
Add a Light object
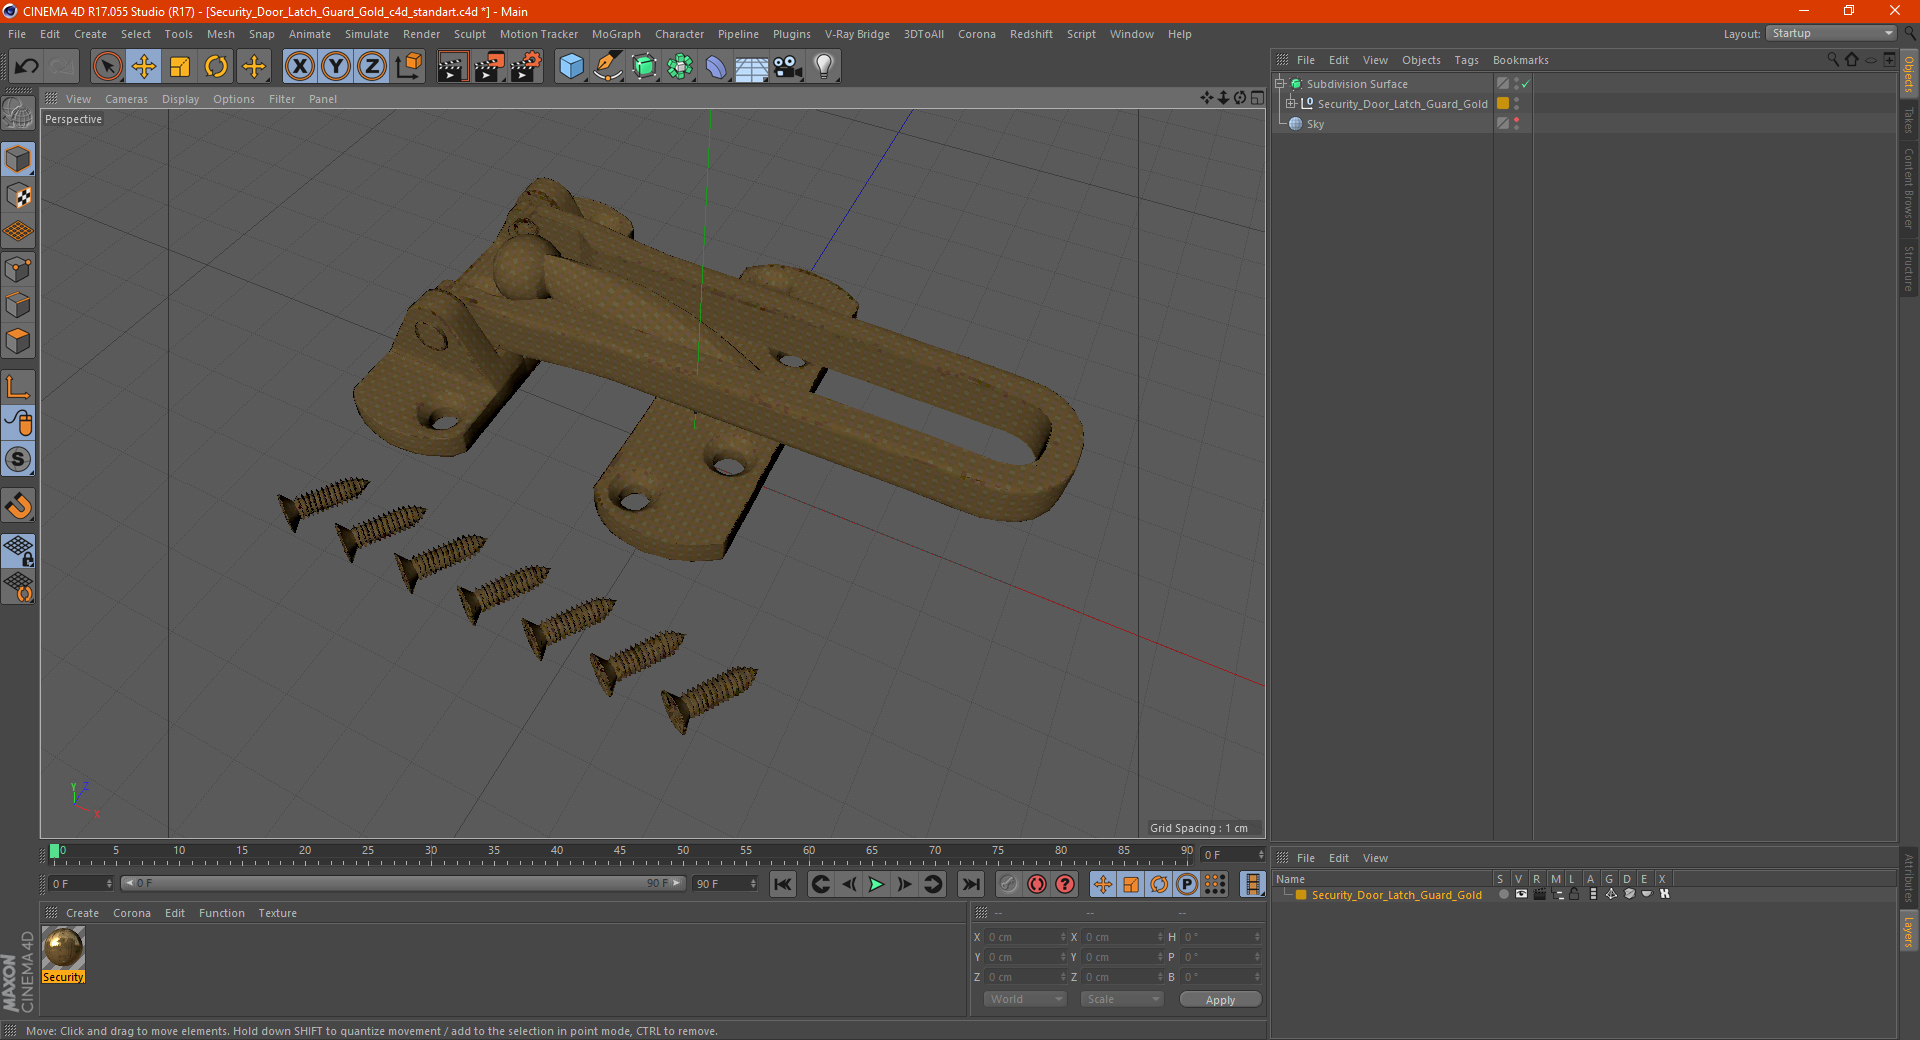coord(824,67)
